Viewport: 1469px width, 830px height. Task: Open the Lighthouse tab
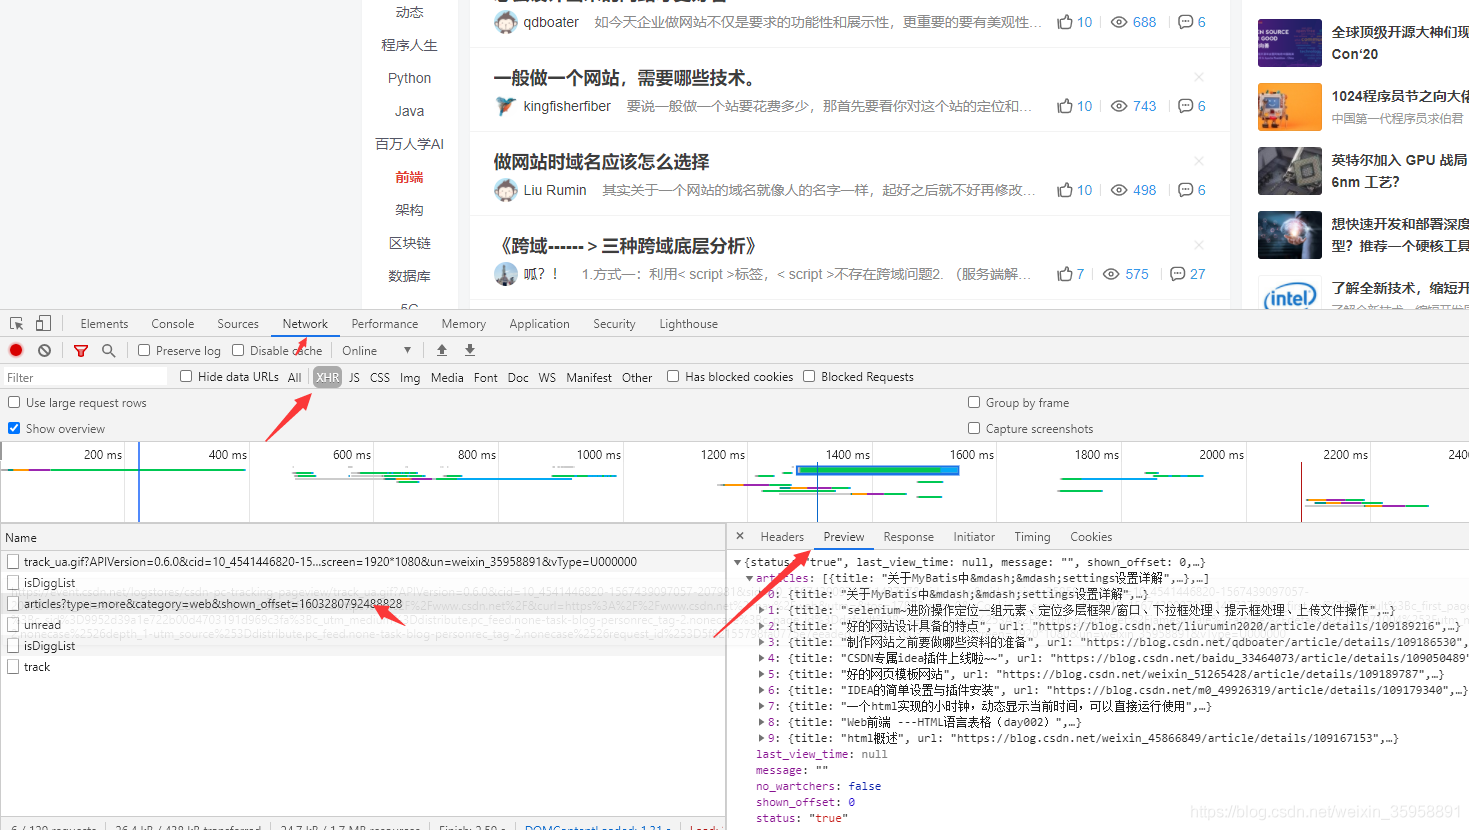(x=688, y=324)
